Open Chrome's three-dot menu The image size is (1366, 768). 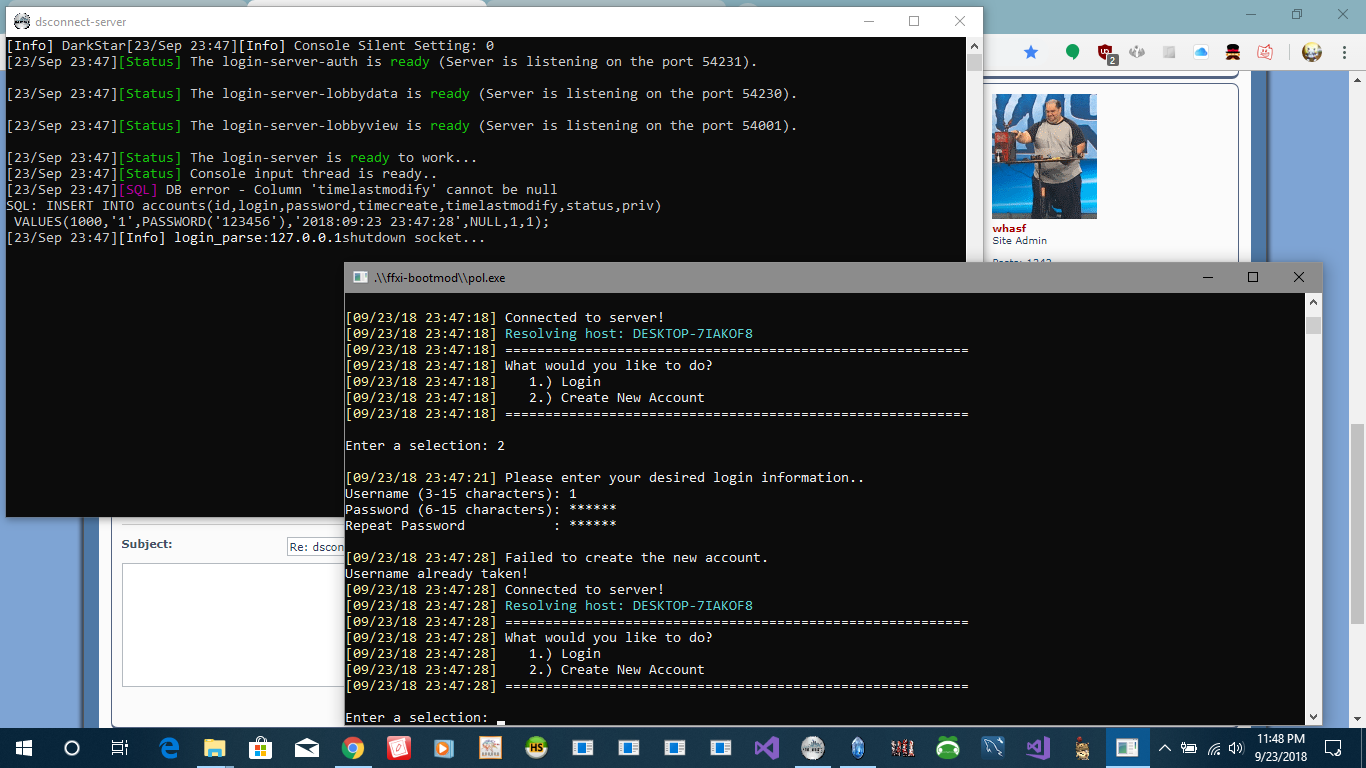pos(1345,52)
